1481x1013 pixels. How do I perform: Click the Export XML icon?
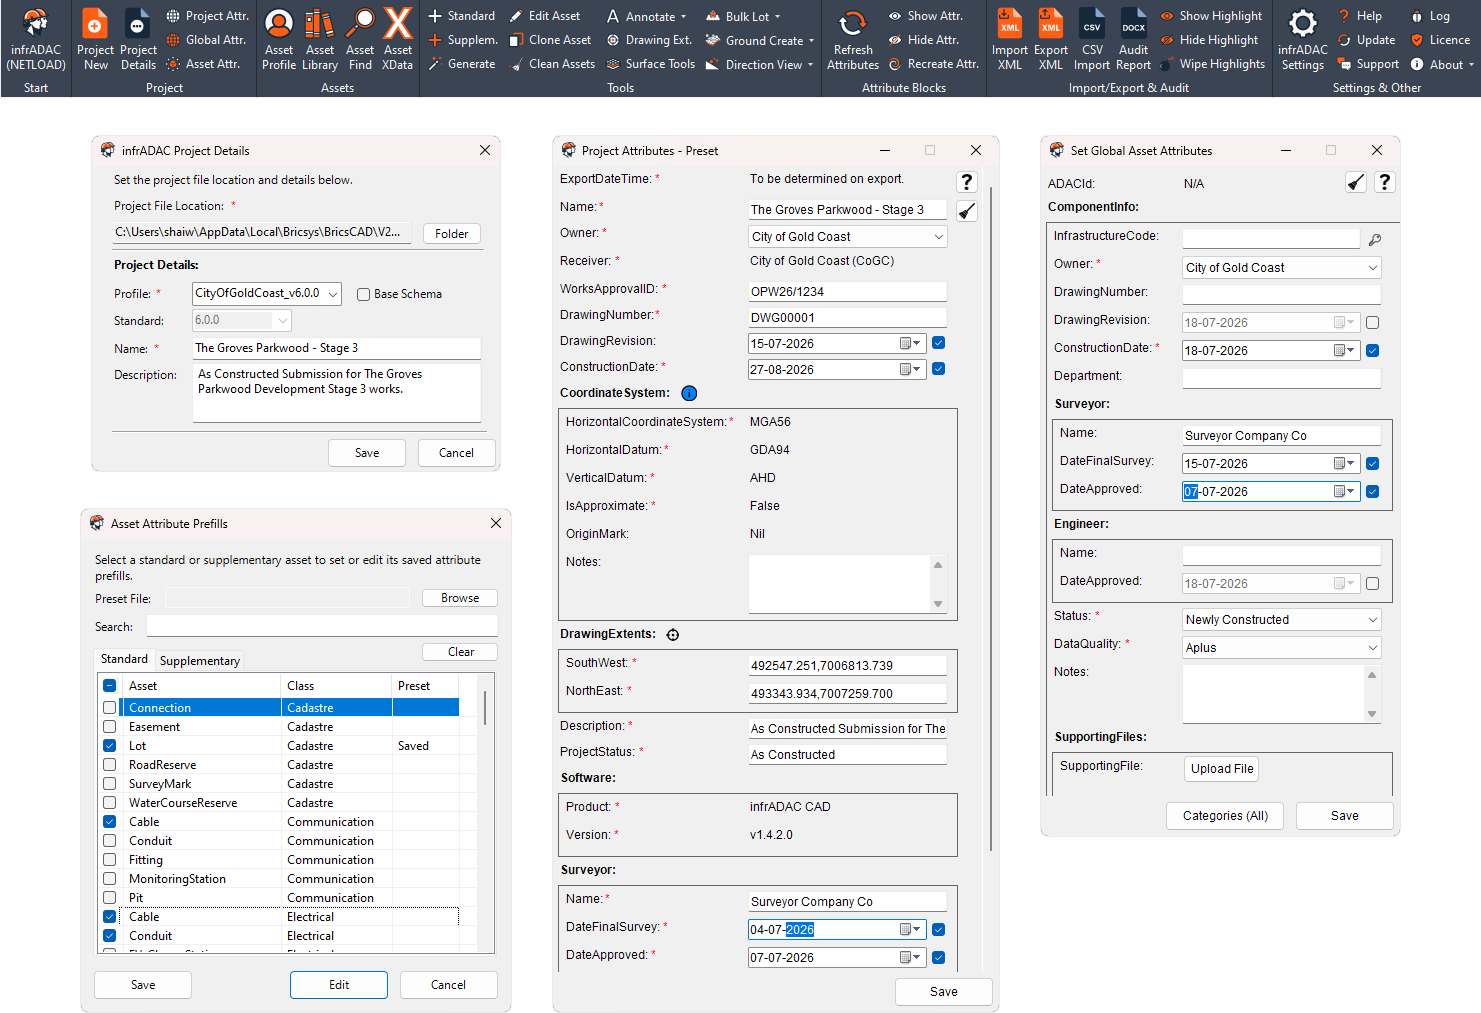tap(1051, 40)
